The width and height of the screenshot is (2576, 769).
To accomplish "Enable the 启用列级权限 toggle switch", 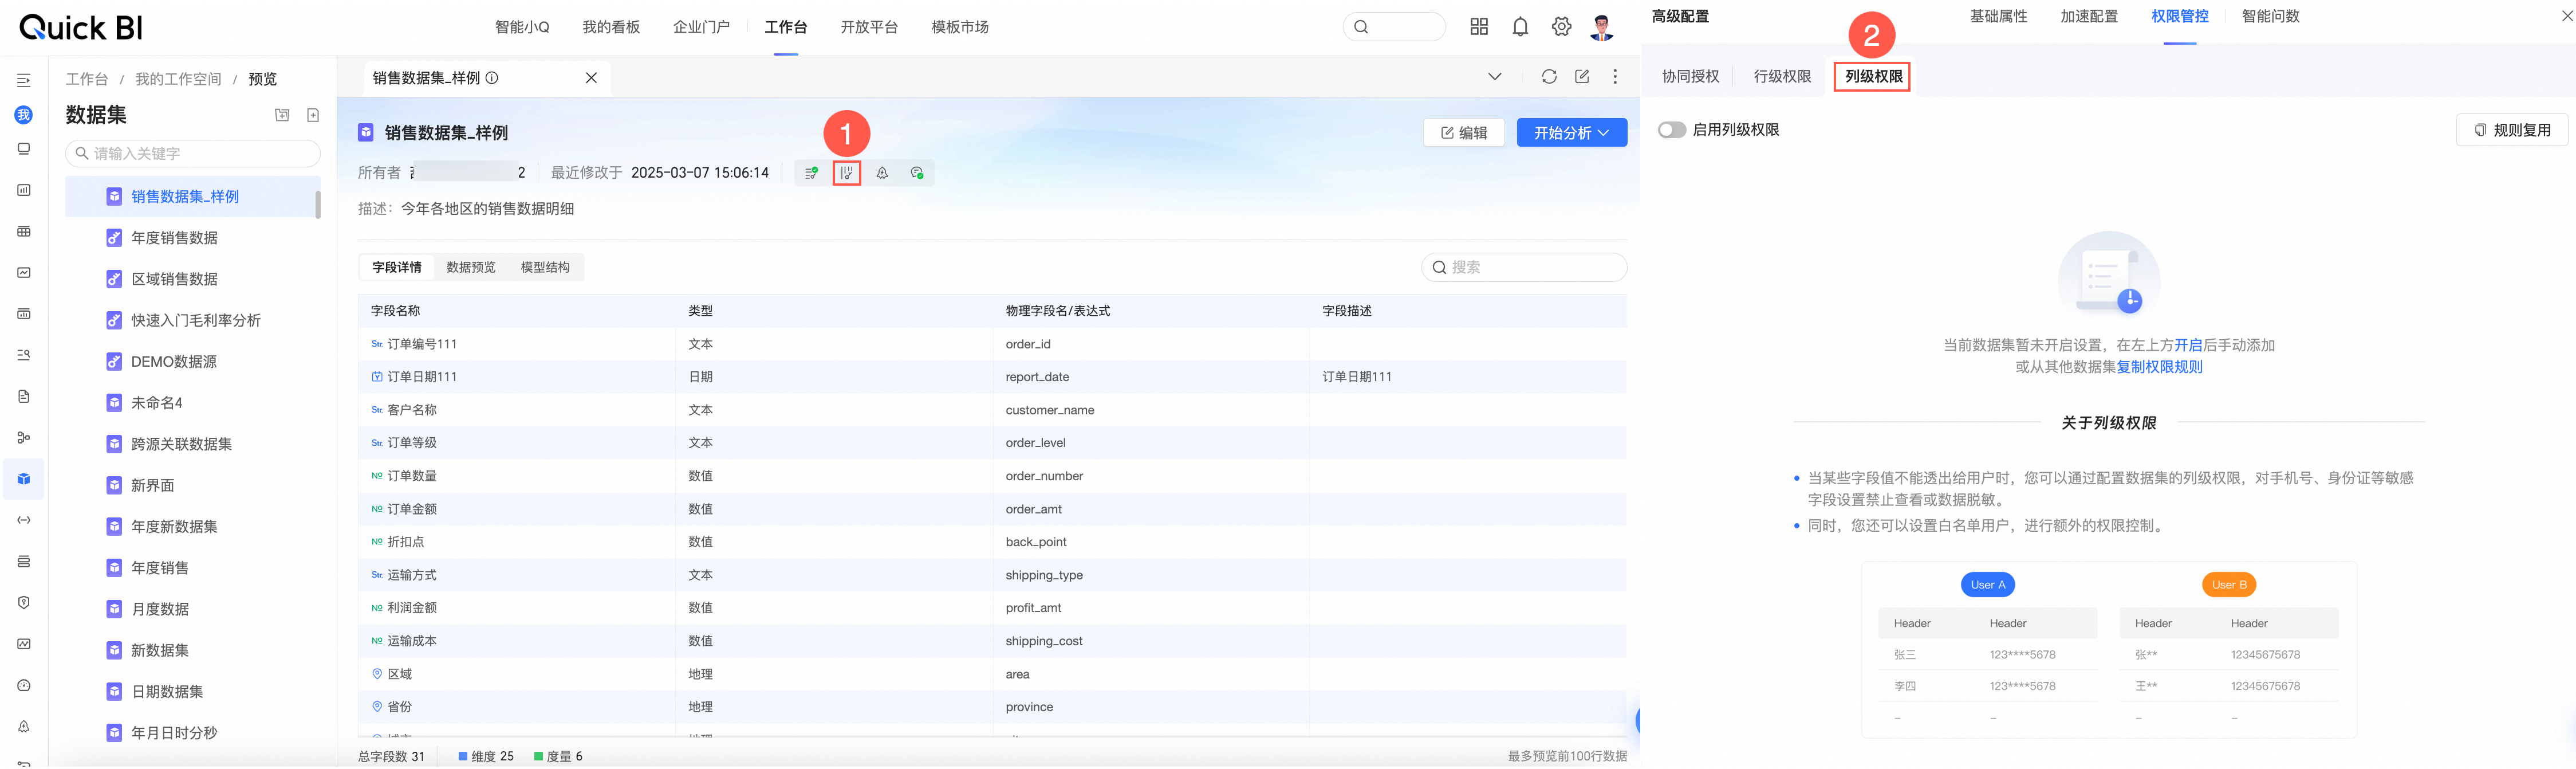I will (1671, 130).
